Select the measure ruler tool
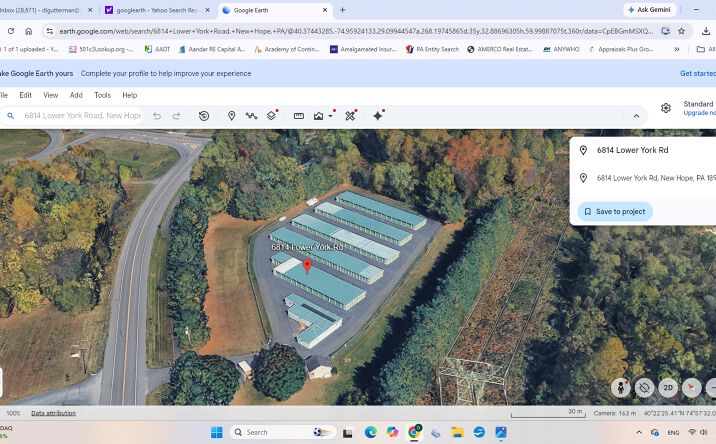This screenshot has height=444, width=716. (x=299, y=116)
